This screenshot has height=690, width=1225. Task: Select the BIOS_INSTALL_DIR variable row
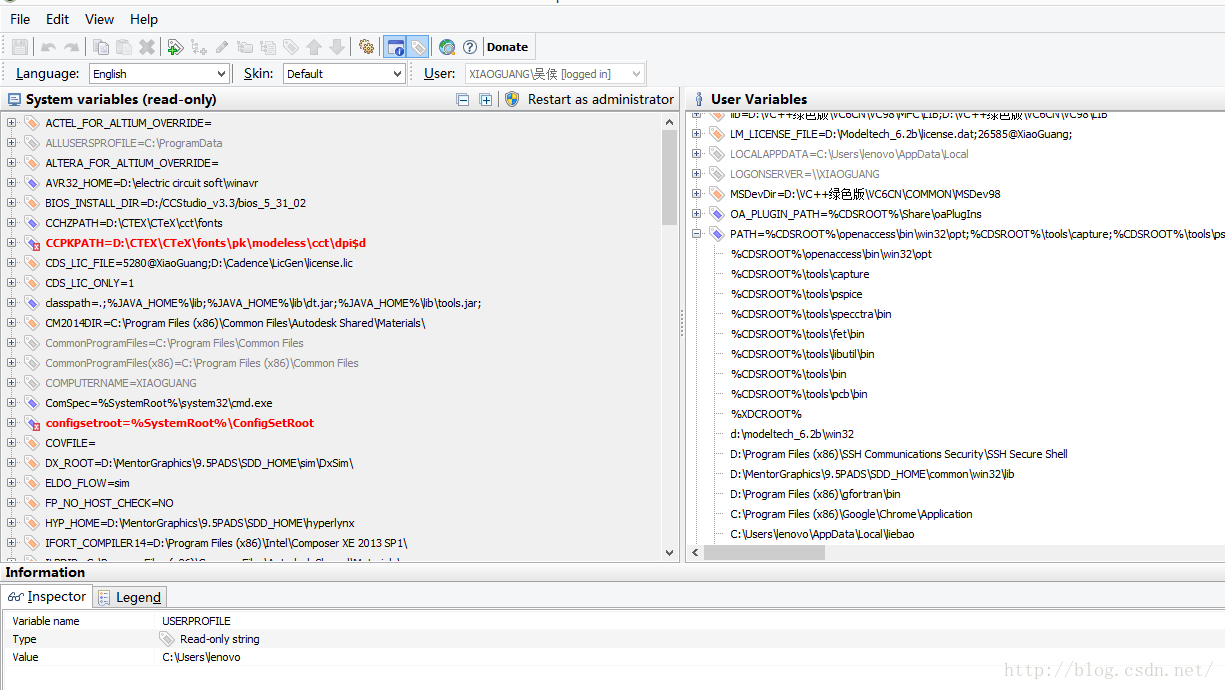176,203
